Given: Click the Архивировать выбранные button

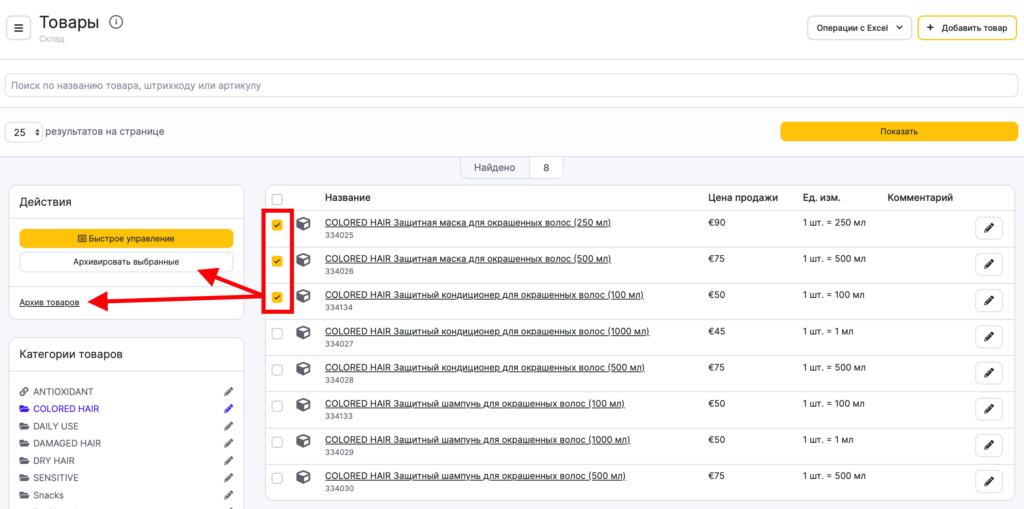Looking at the screenshot, I should (126, 262).
